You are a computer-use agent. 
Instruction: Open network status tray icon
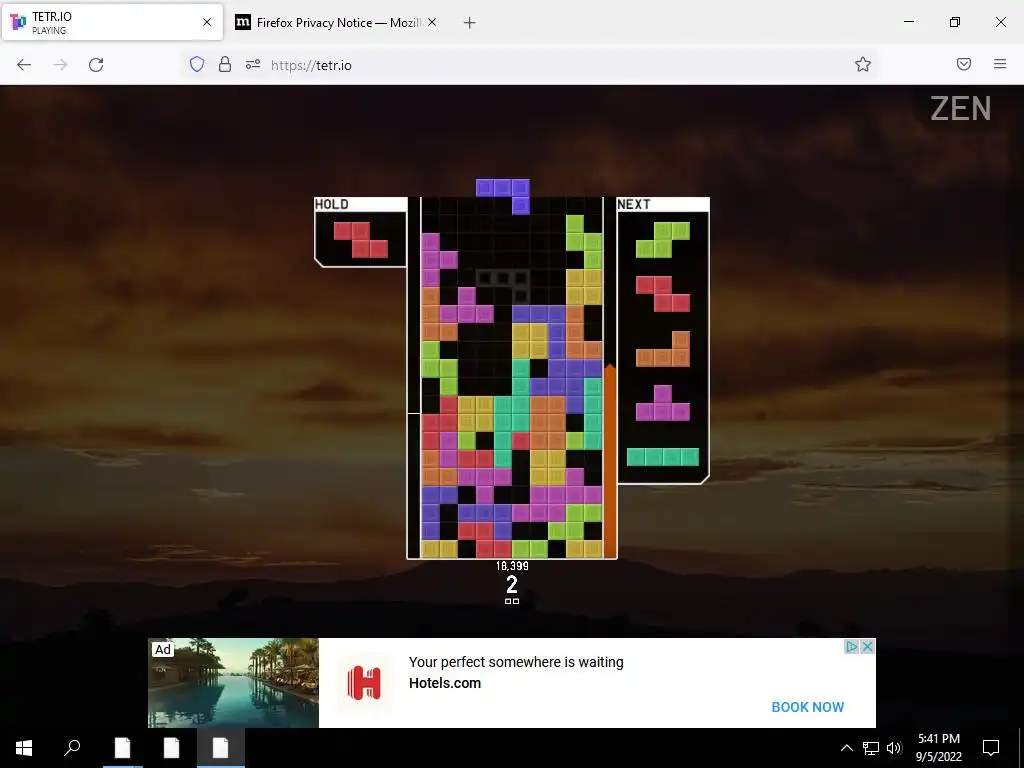(871, 748)
